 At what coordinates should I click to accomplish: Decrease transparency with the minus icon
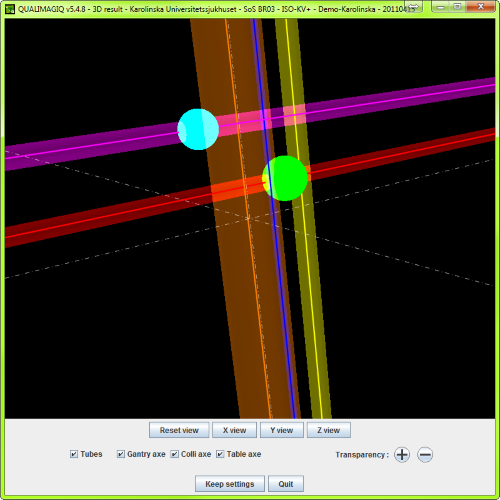(425, 455)
